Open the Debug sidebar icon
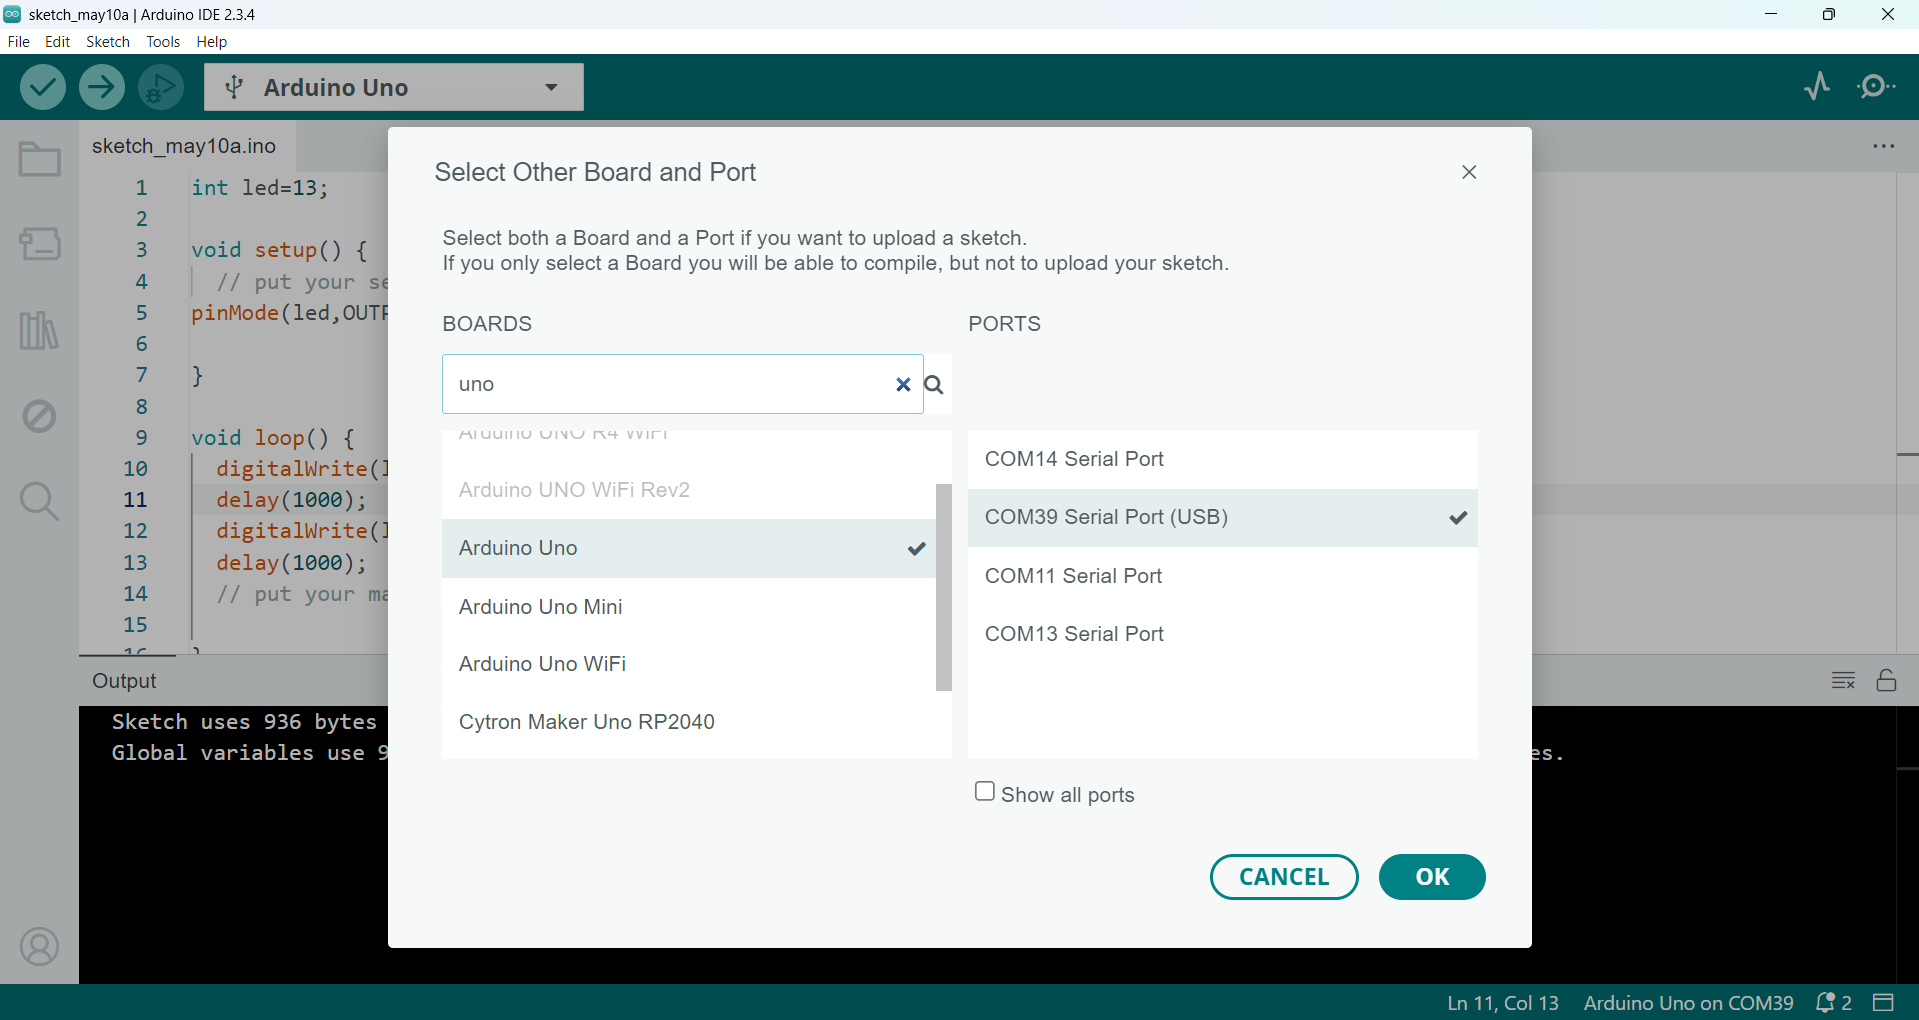 [x=40, y=416]
